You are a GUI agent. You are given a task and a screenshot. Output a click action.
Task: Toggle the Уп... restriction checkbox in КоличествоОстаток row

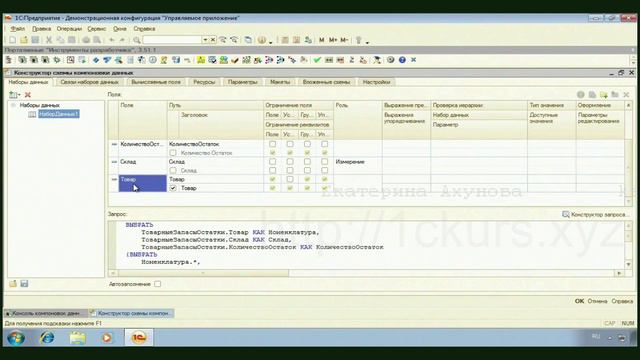click(324, 144)
